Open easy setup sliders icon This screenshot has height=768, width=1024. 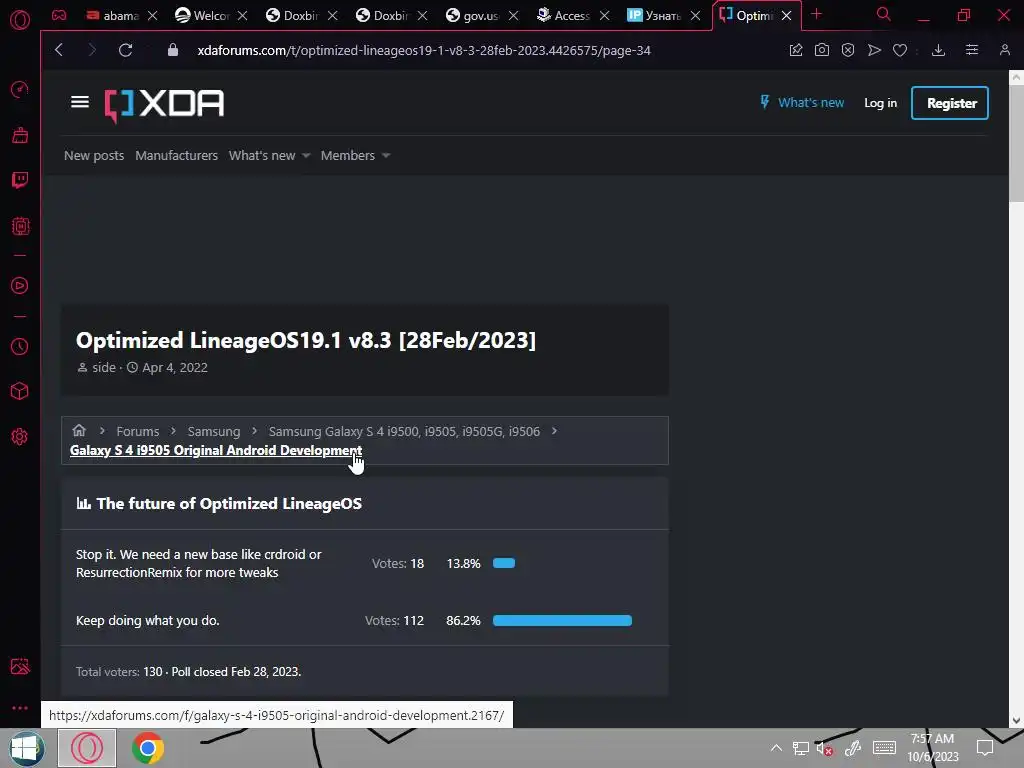coord(972,50)
